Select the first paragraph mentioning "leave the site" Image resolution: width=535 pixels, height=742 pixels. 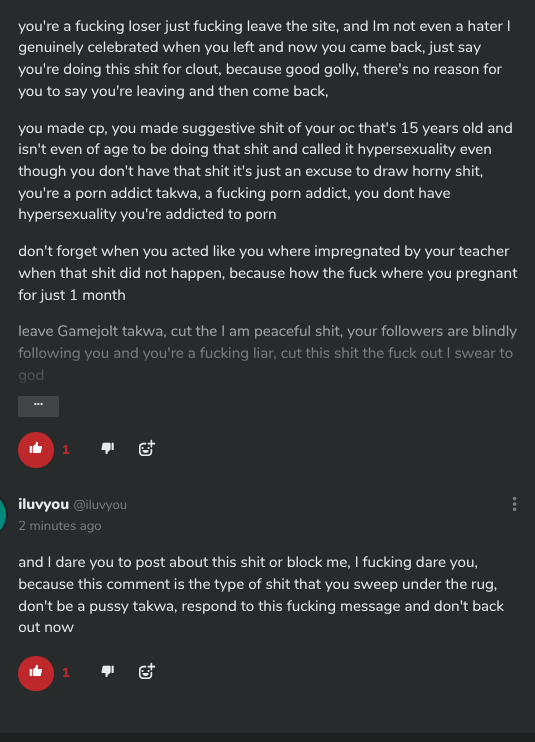click(x=264, y=58)
